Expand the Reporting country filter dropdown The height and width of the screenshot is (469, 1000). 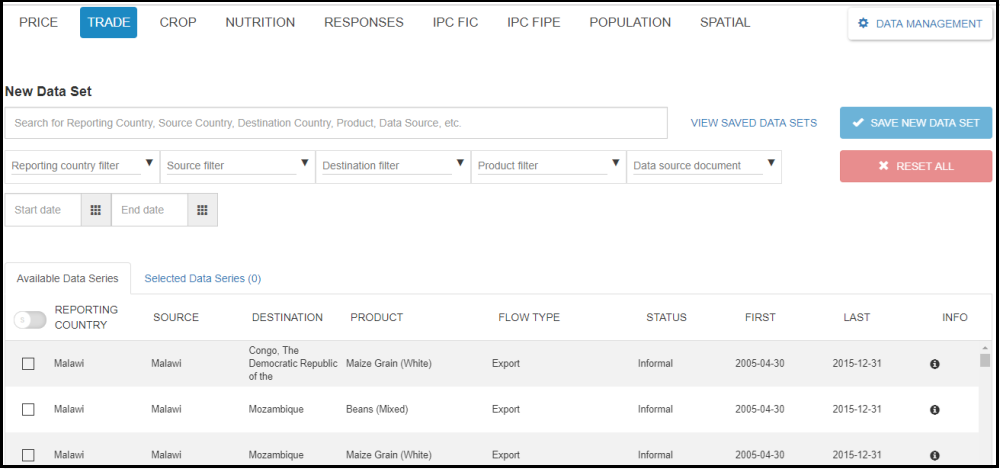pos(82,166)
